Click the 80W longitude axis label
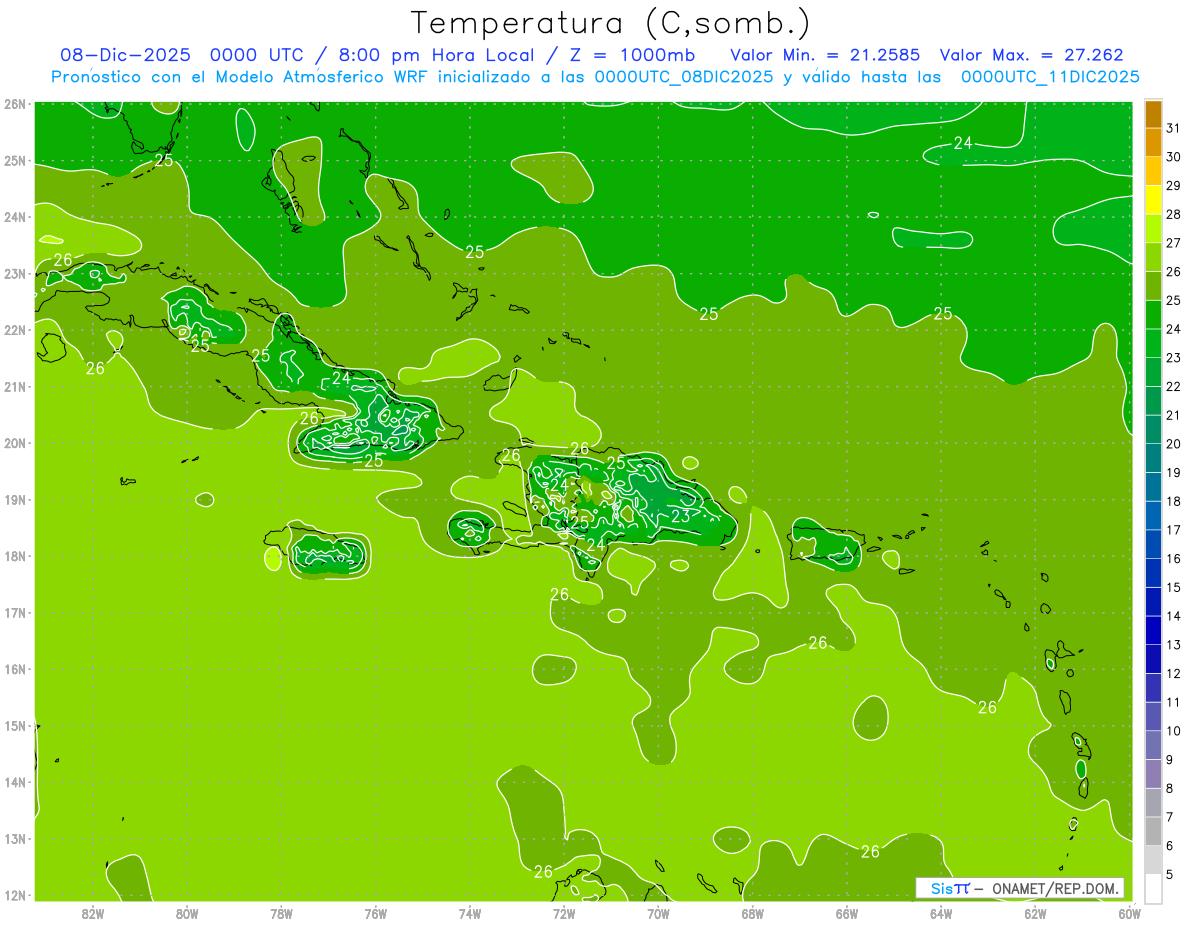Image resolution: width=1200 pixels, height=927 pixels. tap(187, 913)
